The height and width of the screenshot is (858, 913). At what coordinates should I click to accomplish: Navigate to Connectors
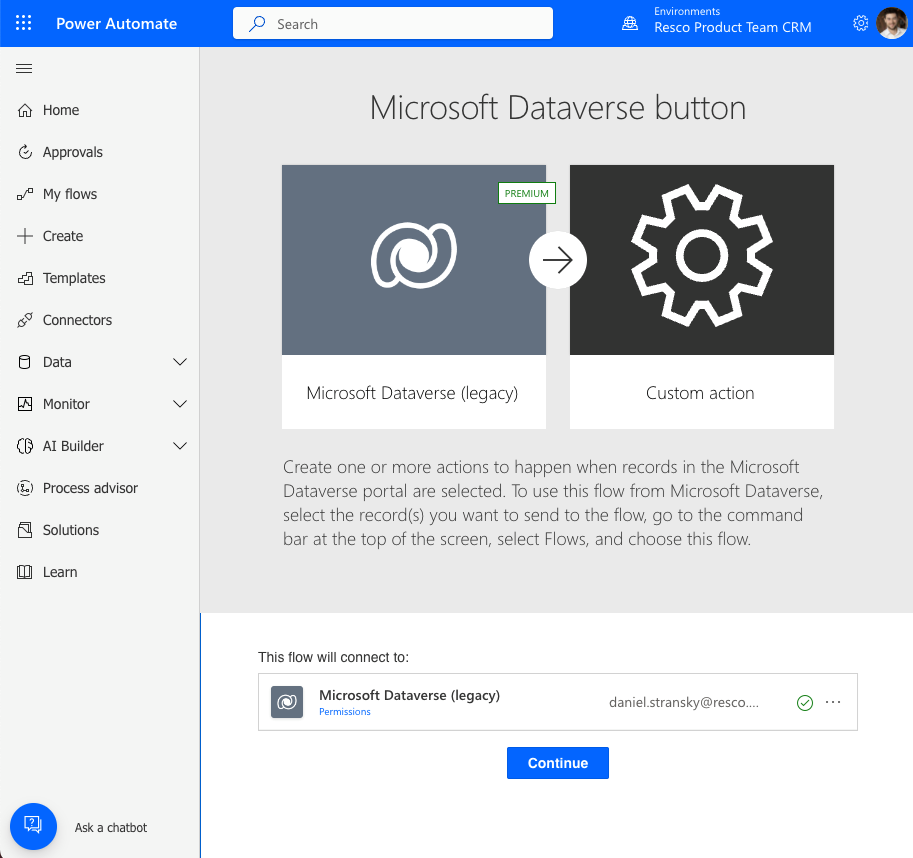[x=77, y=320]
